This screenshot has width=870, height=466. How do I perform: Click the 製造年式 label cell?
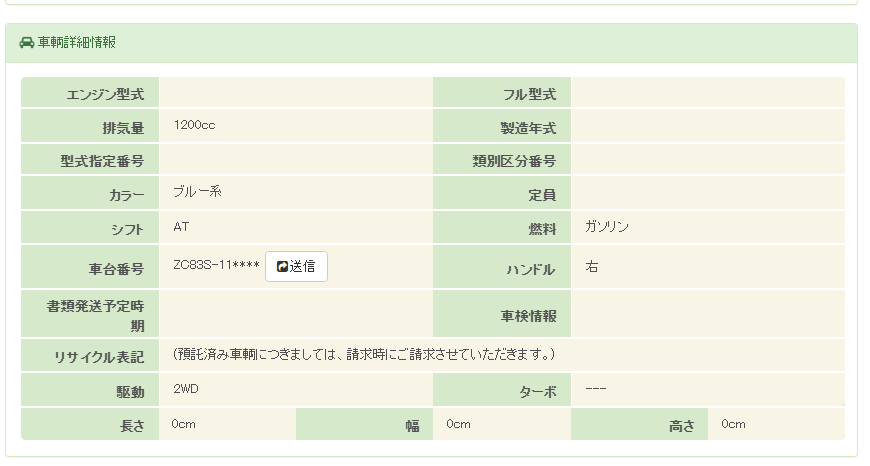click(502, 128)
